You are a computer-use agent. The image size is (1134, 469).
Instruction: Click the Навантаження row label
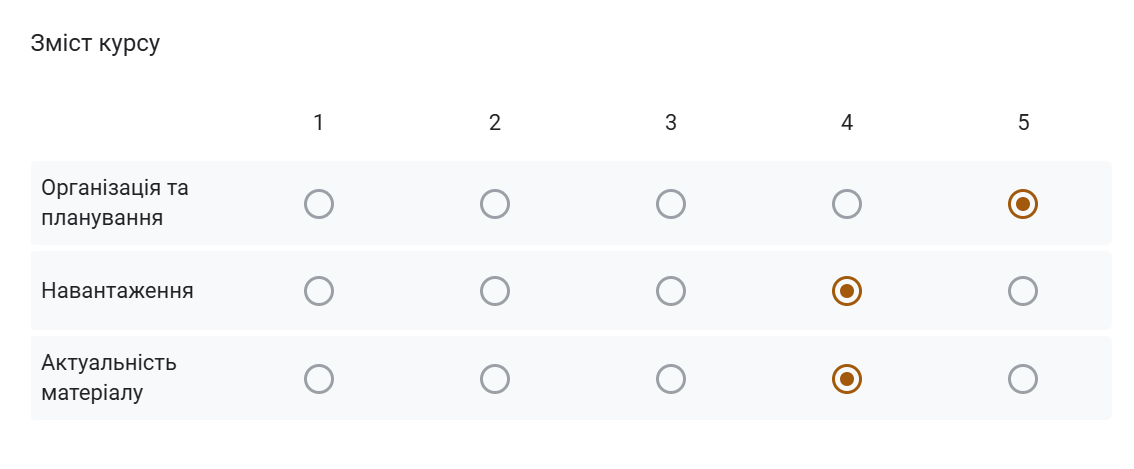point(117,291)
